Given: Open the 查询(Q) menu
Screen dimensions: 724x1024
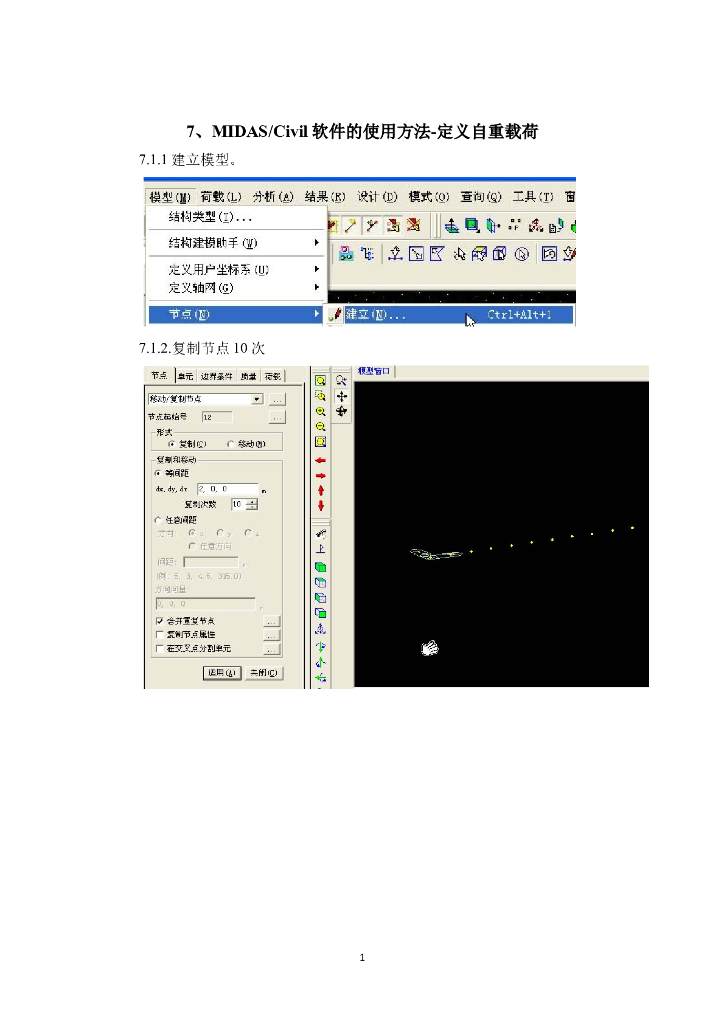Looking at the screenshot, I should [x=481, y=197].
